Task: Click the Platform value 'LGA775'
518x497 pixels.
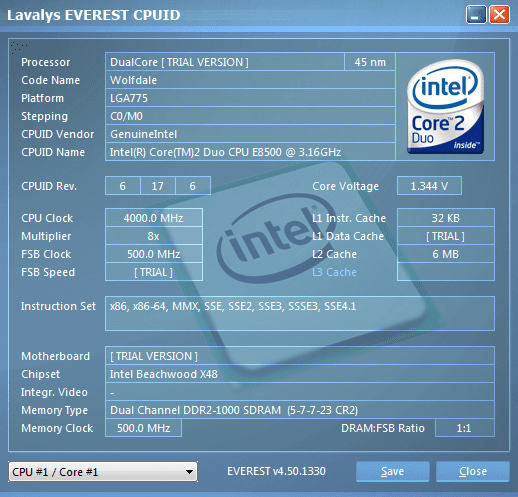Action: click(x=250, y=98)
